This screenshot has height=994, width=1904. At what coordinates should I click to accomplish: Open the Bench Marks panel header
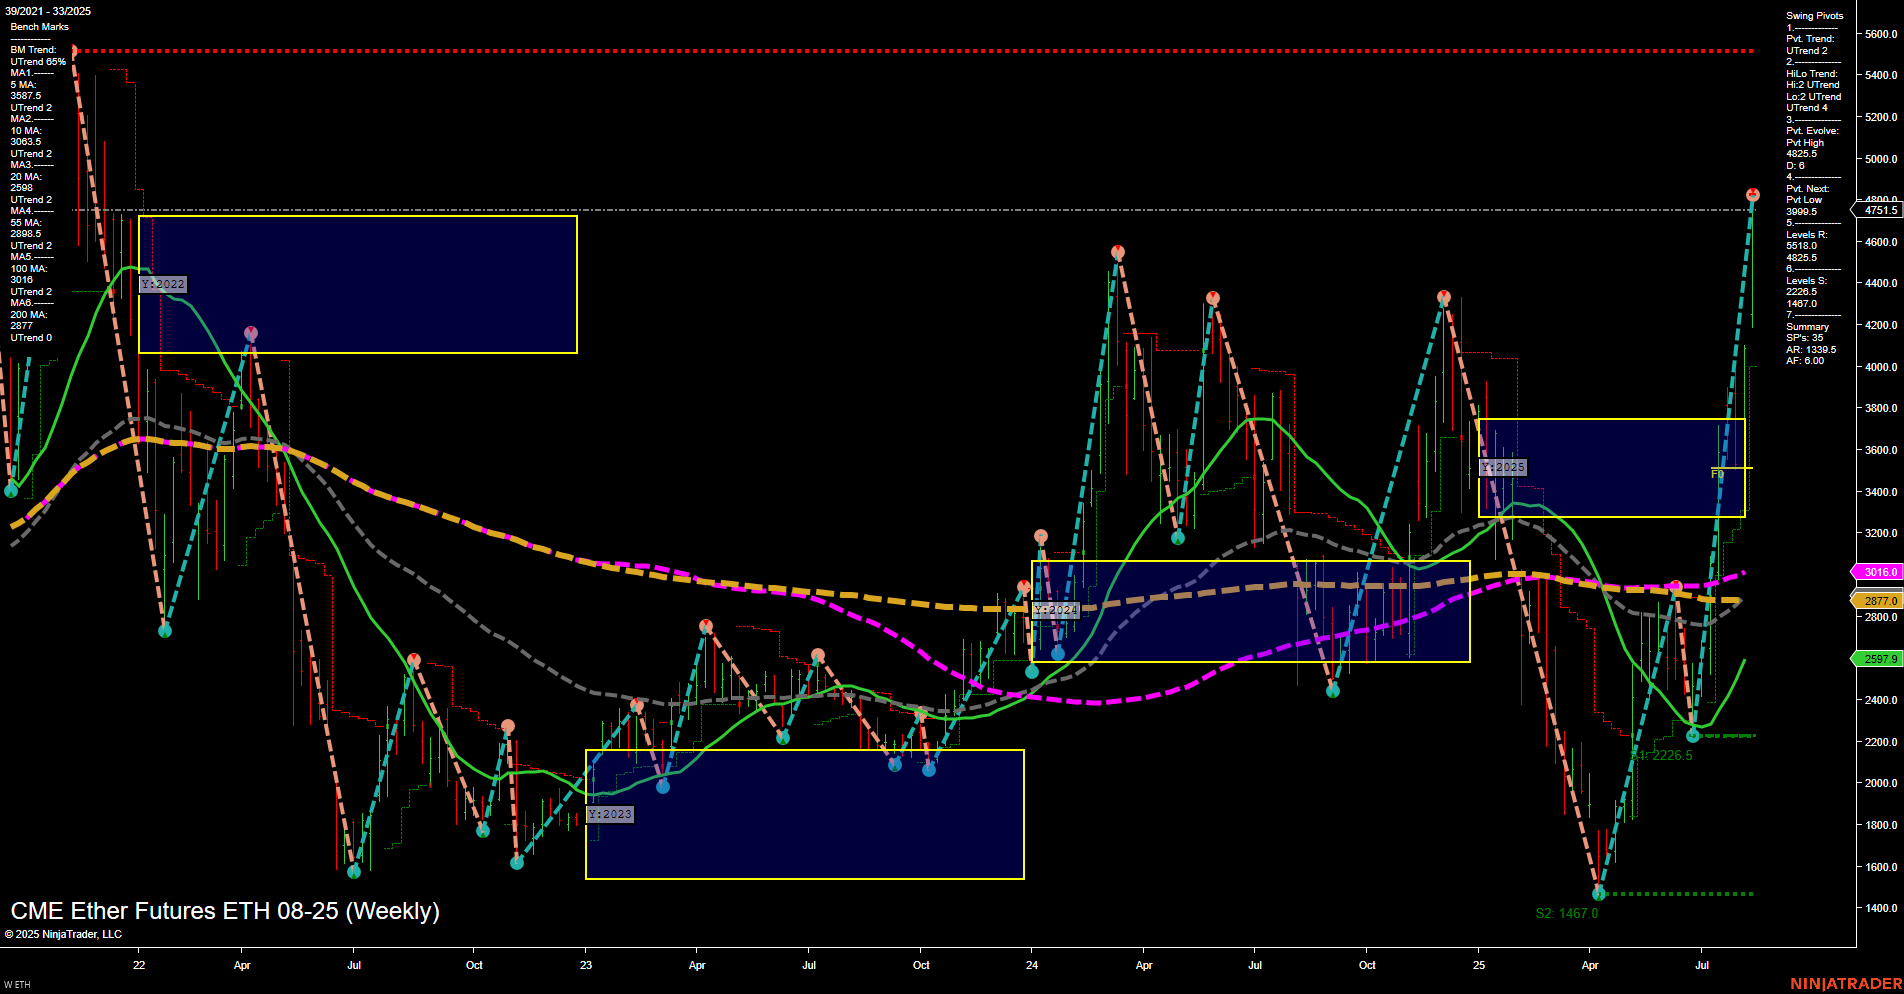40,27
